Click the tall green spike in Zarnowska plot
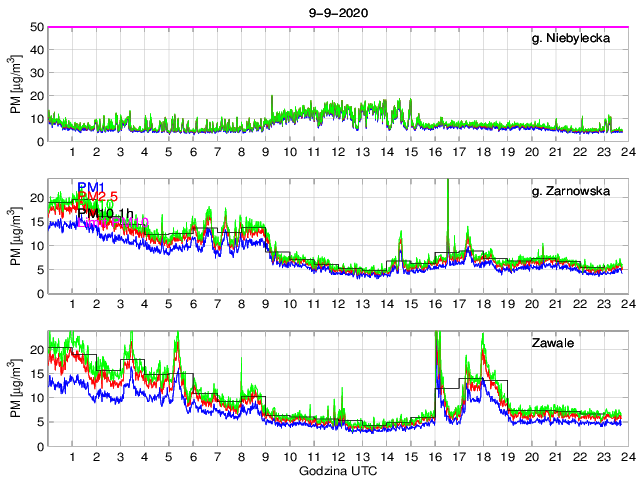Viewport: 640px width, 480px height. pos(448,200)
